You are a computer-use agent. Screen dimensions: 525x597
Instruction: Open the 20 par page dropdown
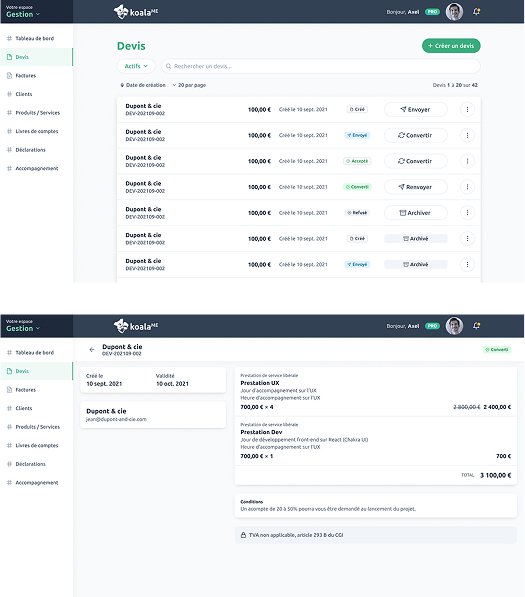[x=189, y=85]
